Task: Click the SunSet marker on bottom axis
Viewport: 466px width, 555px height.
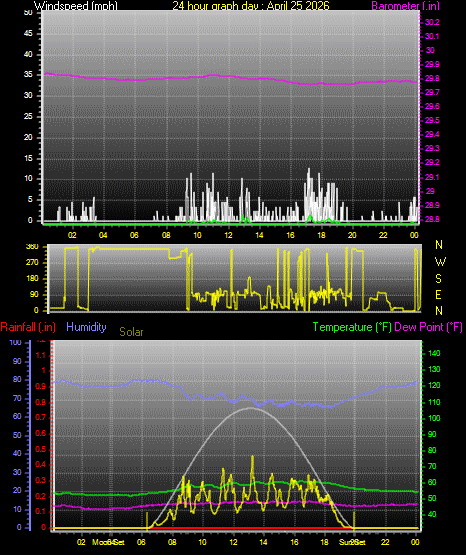Action: pos(352,542)
